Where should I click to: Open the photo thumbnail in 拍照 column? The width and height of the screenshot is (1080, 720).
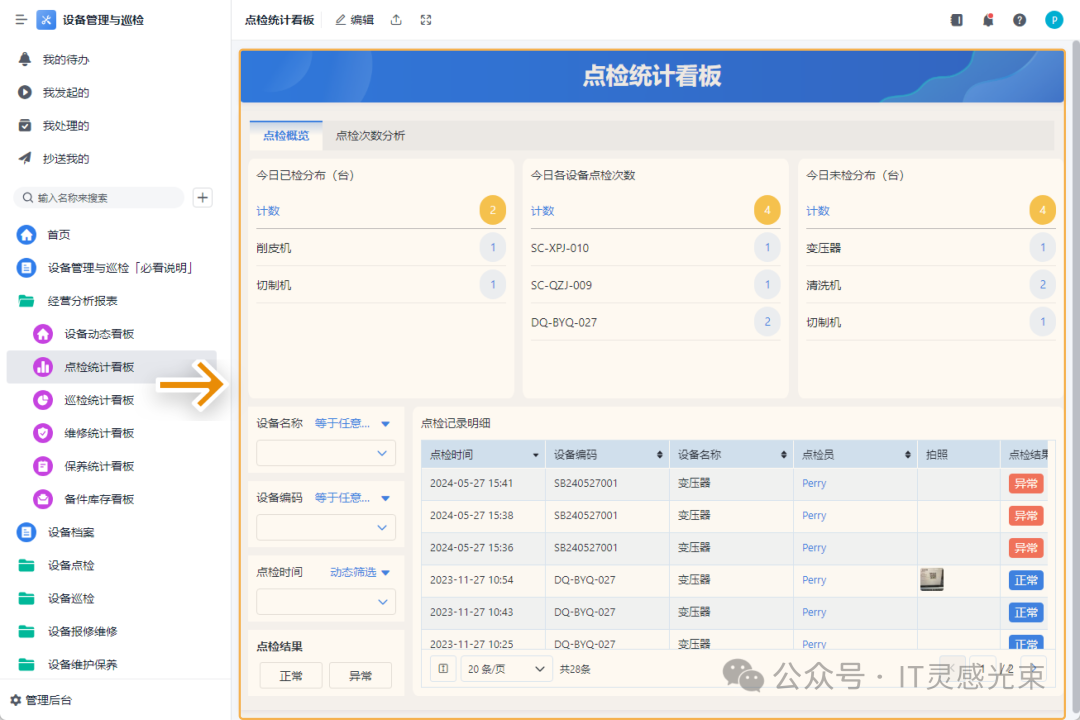[932, 579]
